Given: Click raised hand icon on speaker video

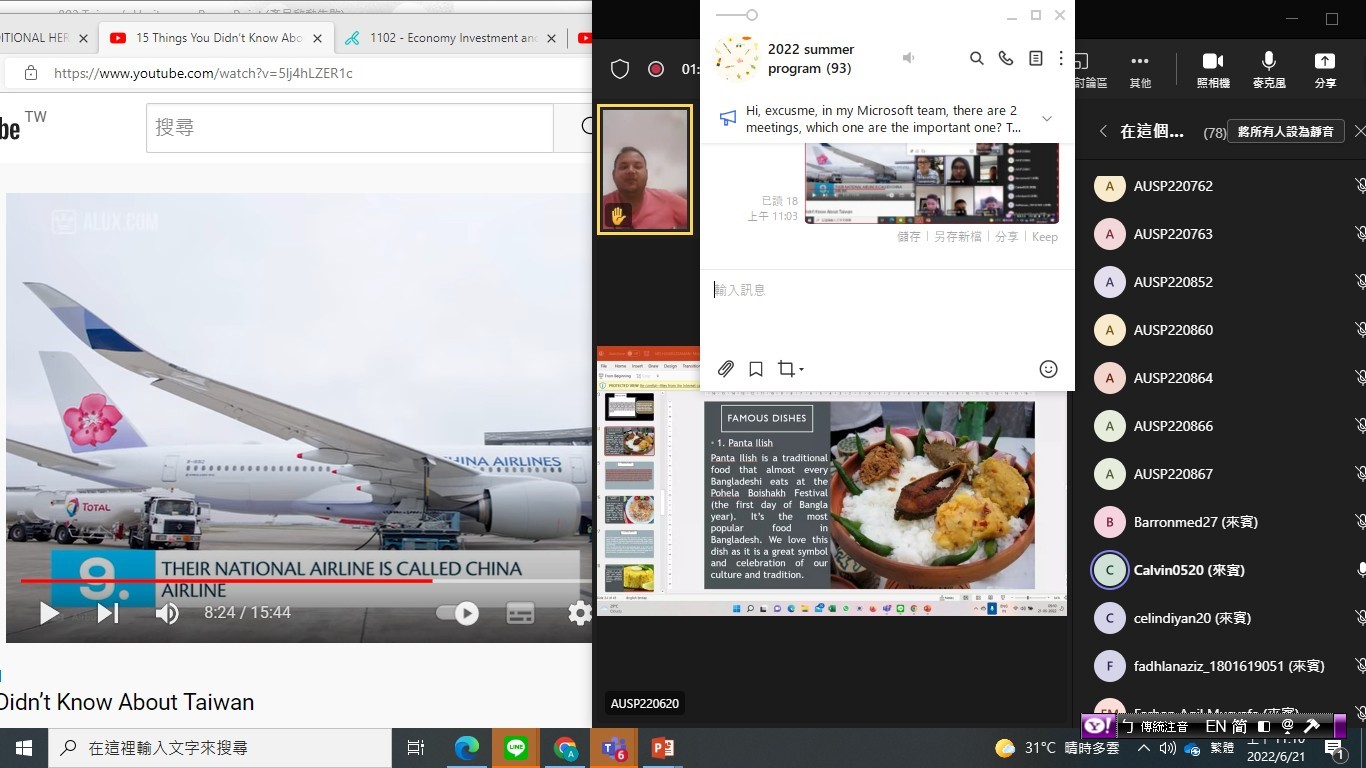Looking at the screenshot, I should (x=618, y=215).
